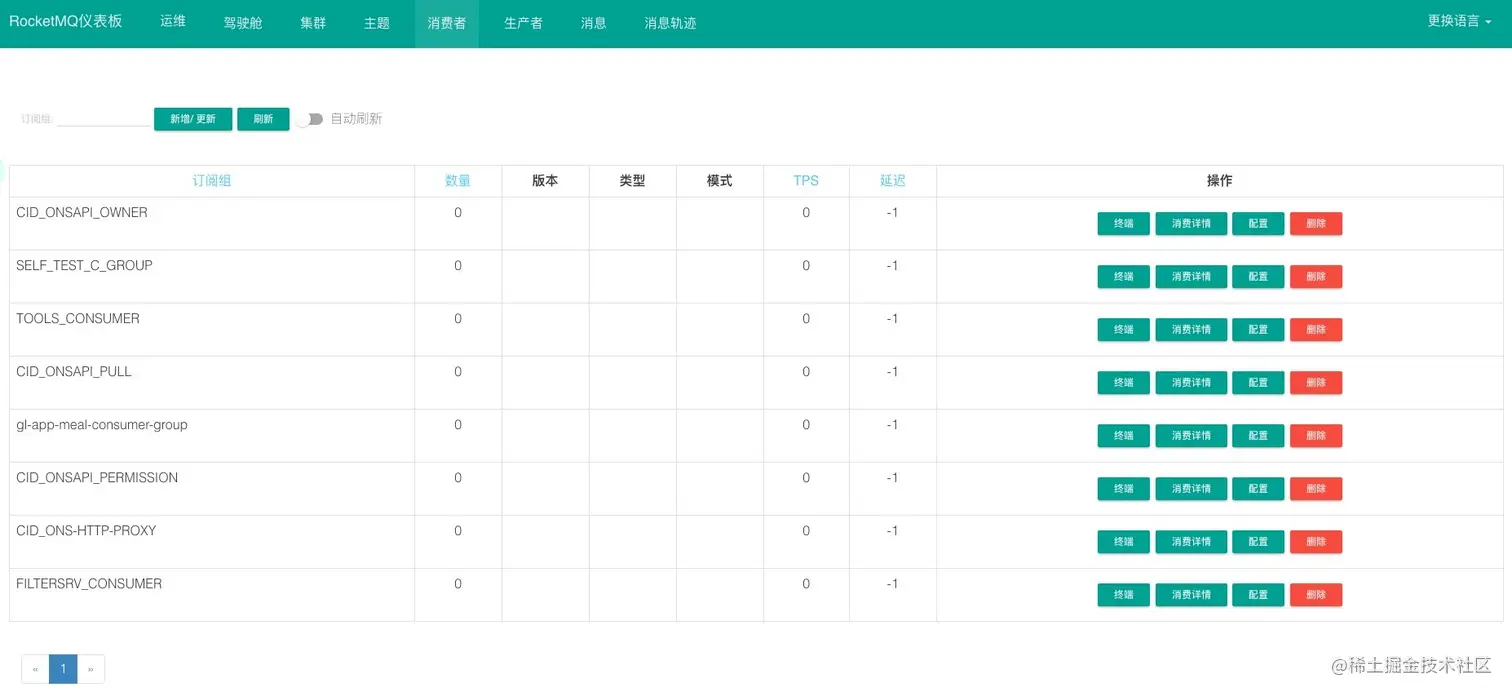Click the 新增/更新 button
The height and width of the screenshot is (696, 1512).
193,119
